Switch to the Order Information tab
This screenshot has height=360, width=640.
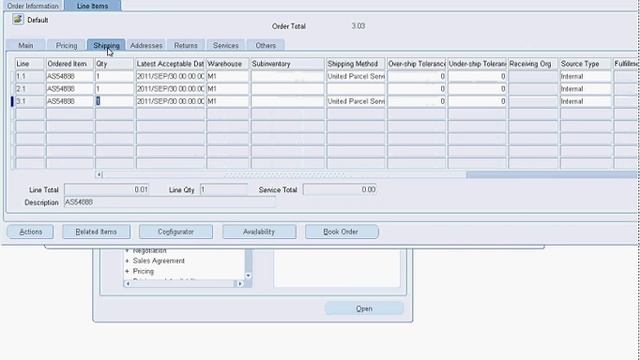click(x=33, y=5)
